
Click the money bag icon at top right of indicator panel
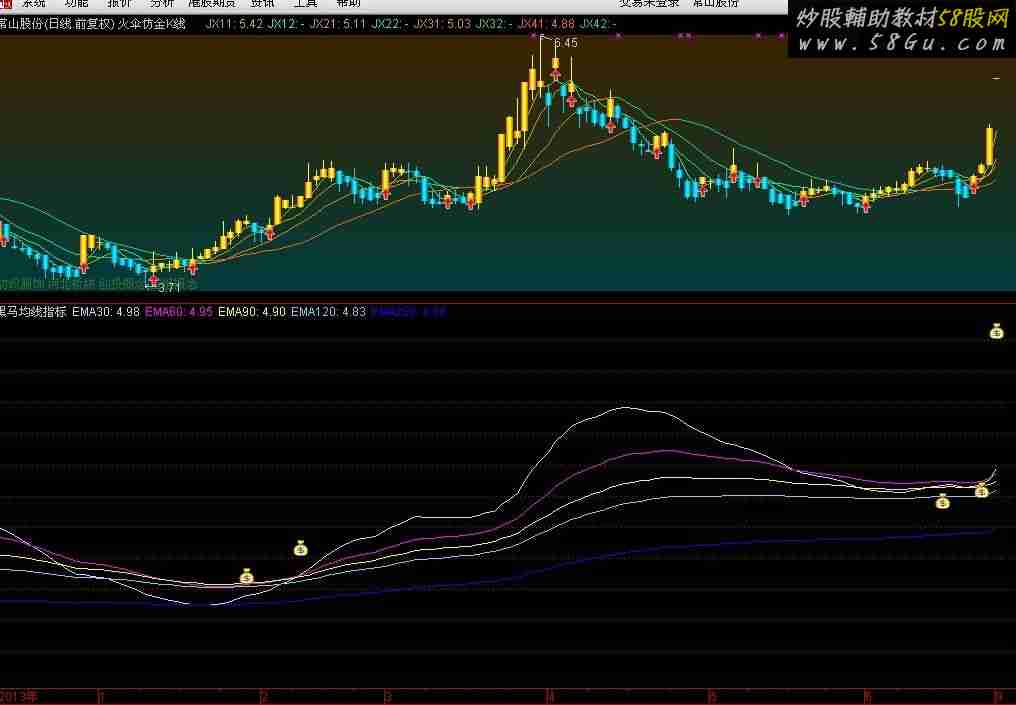[996, 332]
